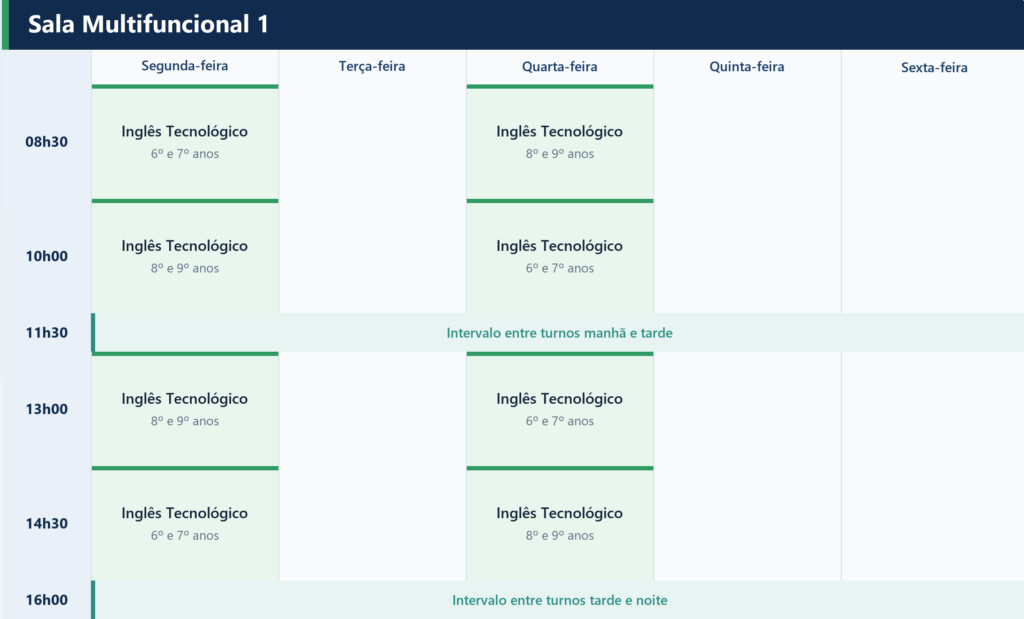Image resolution: width=1024 pixels, height=619 pixels.
Task: Select the 14h30 time label
Action: [x=46, y=524]
